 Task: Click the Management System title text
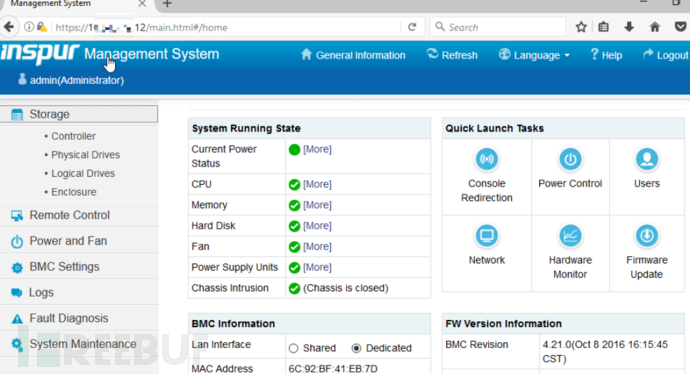151,54
